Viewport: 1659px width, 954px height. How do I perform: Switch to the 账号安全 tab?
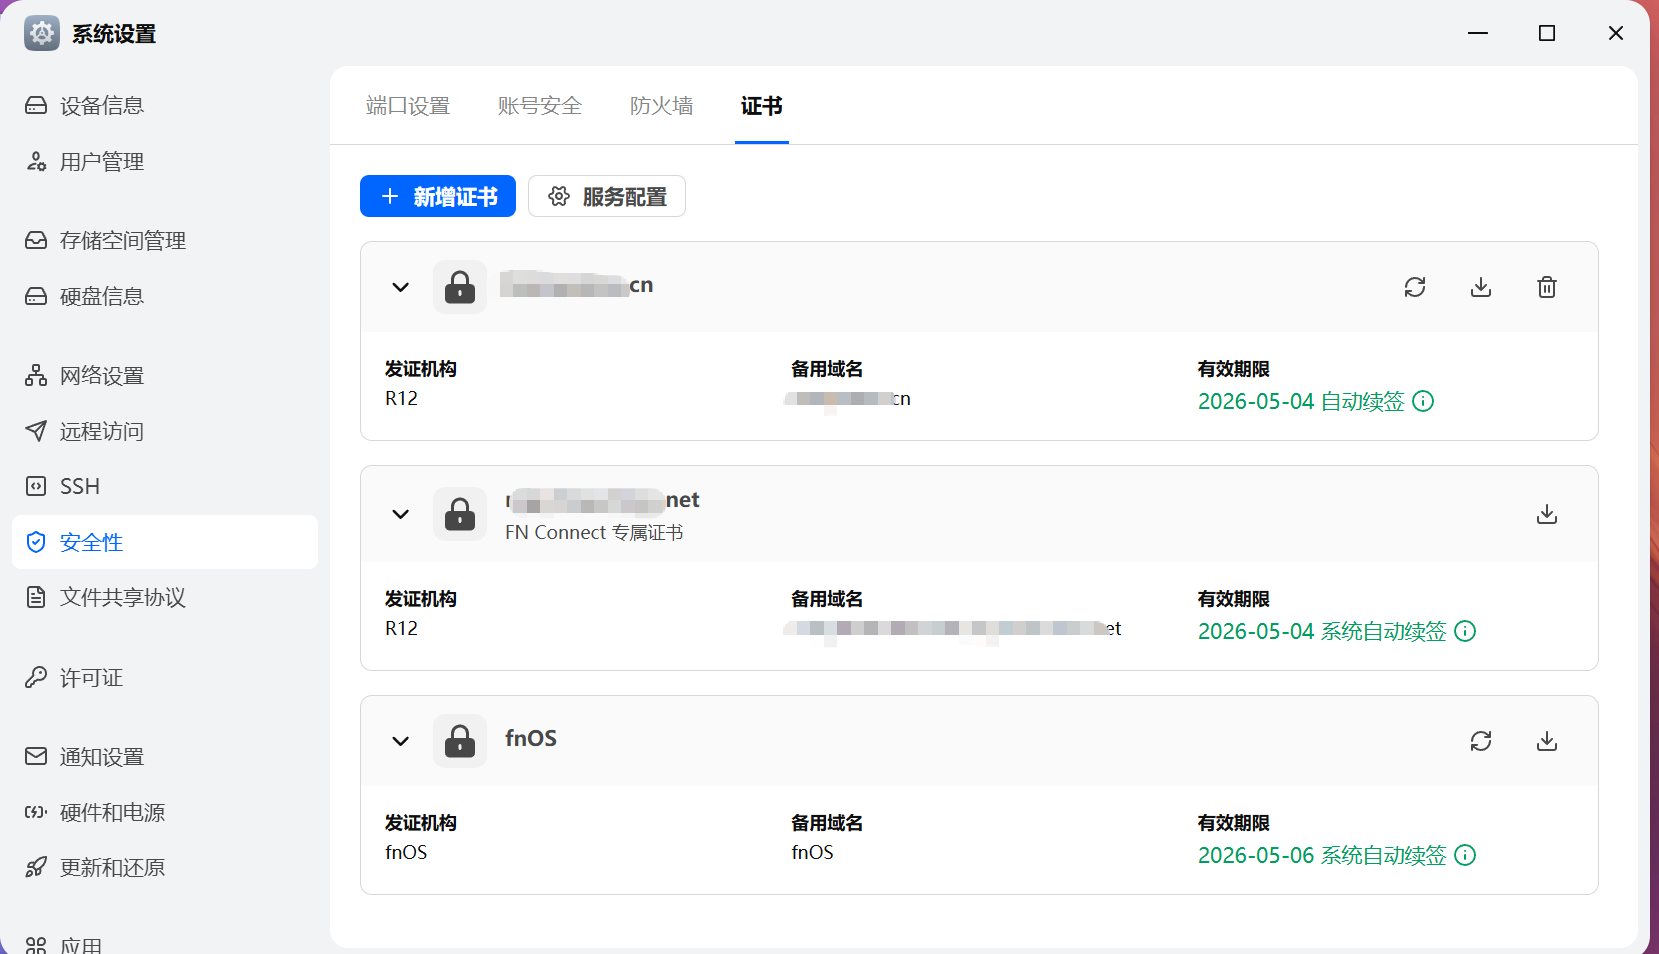click(540, 106)
